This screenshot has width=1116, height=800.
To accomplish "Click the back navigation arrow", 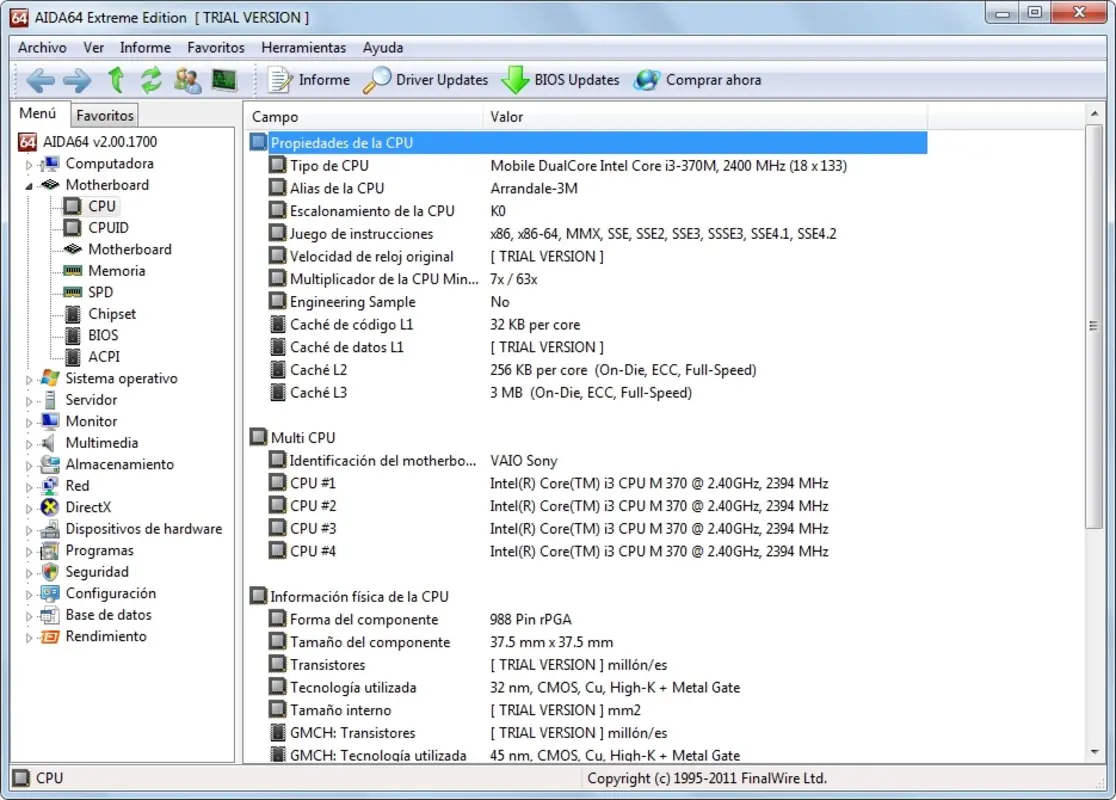I will (40, 80).
